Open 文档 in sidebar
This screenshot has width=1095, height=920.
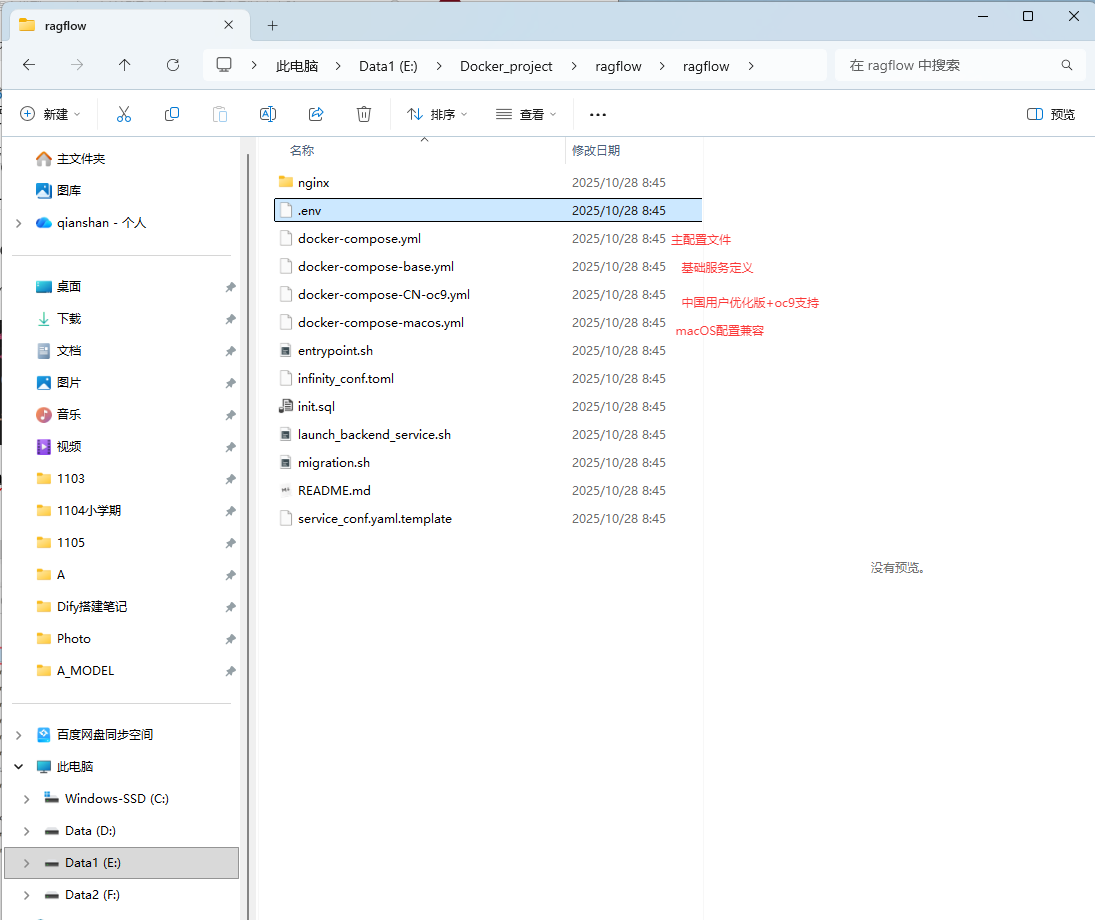click(59, 351)
